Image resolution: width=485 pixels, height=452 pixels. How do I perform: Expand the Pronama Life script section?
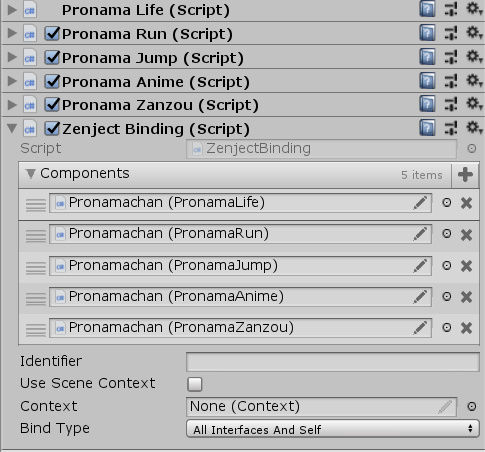12,10
